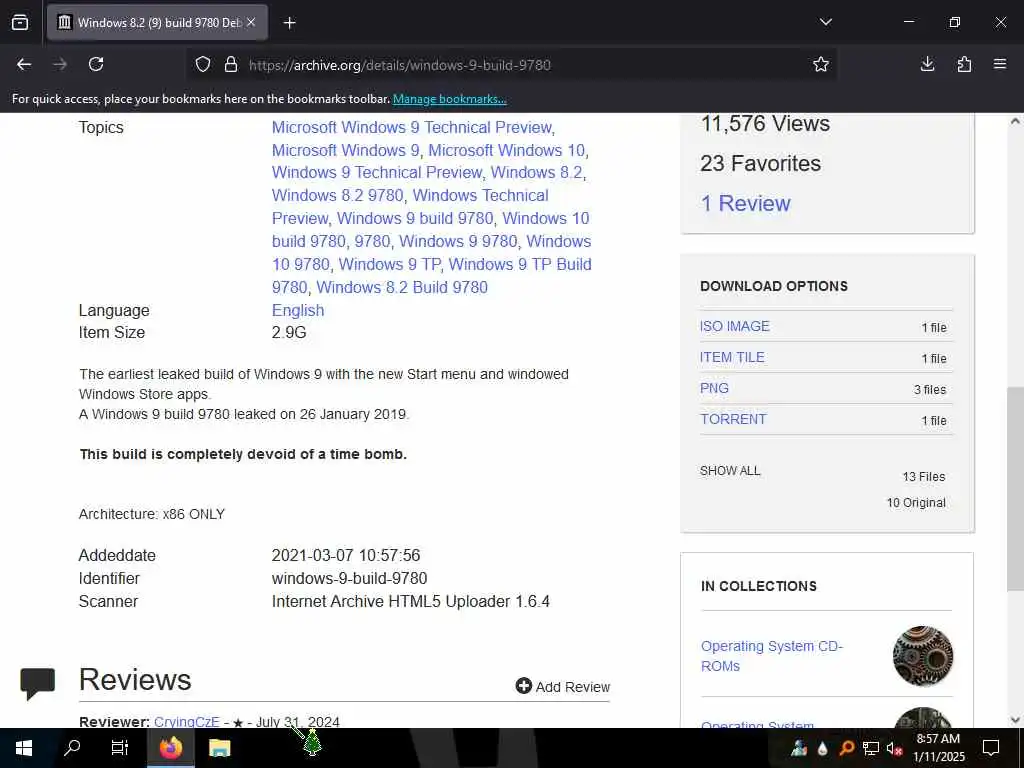Click the people tray icon
1024x768 pixels.
799,748
